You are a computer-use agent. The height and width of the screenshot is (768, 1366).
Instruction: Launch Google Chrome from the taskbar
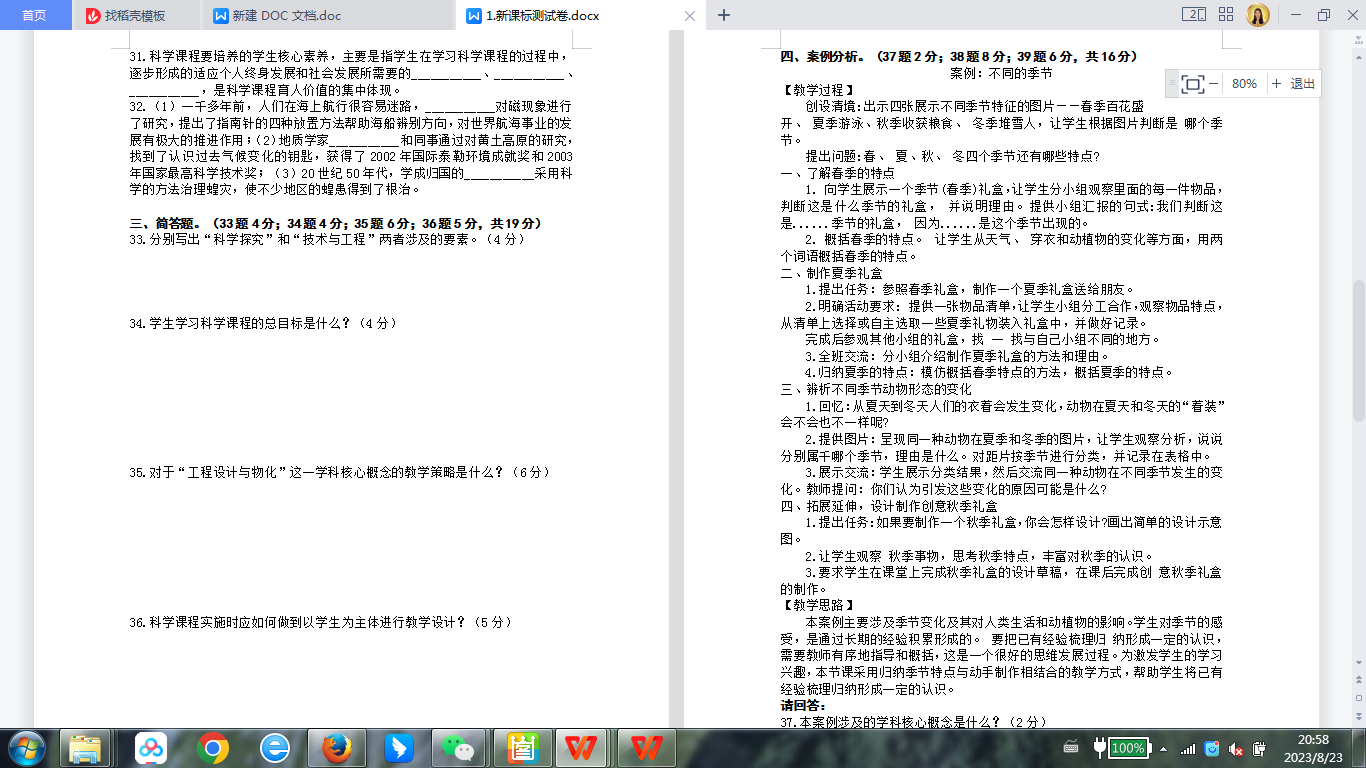tap(213, 747)
